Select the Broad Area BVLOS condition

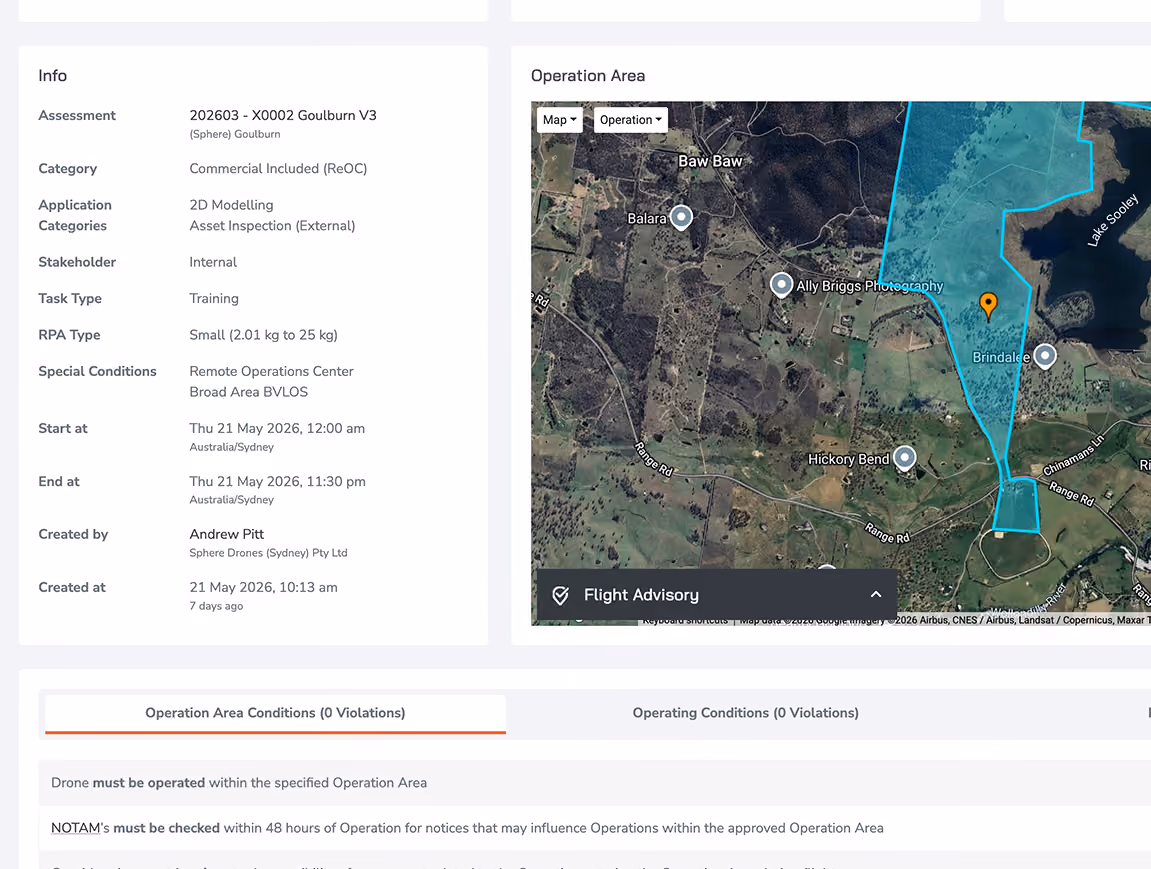click(249, 392)
